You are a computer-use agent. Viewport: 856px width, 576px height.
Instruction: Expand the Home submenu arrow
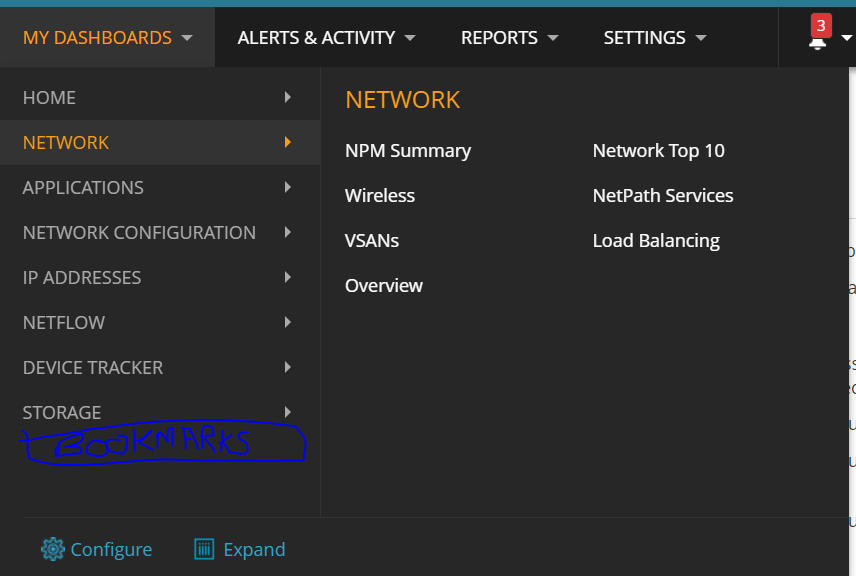[x=288, y=97]
